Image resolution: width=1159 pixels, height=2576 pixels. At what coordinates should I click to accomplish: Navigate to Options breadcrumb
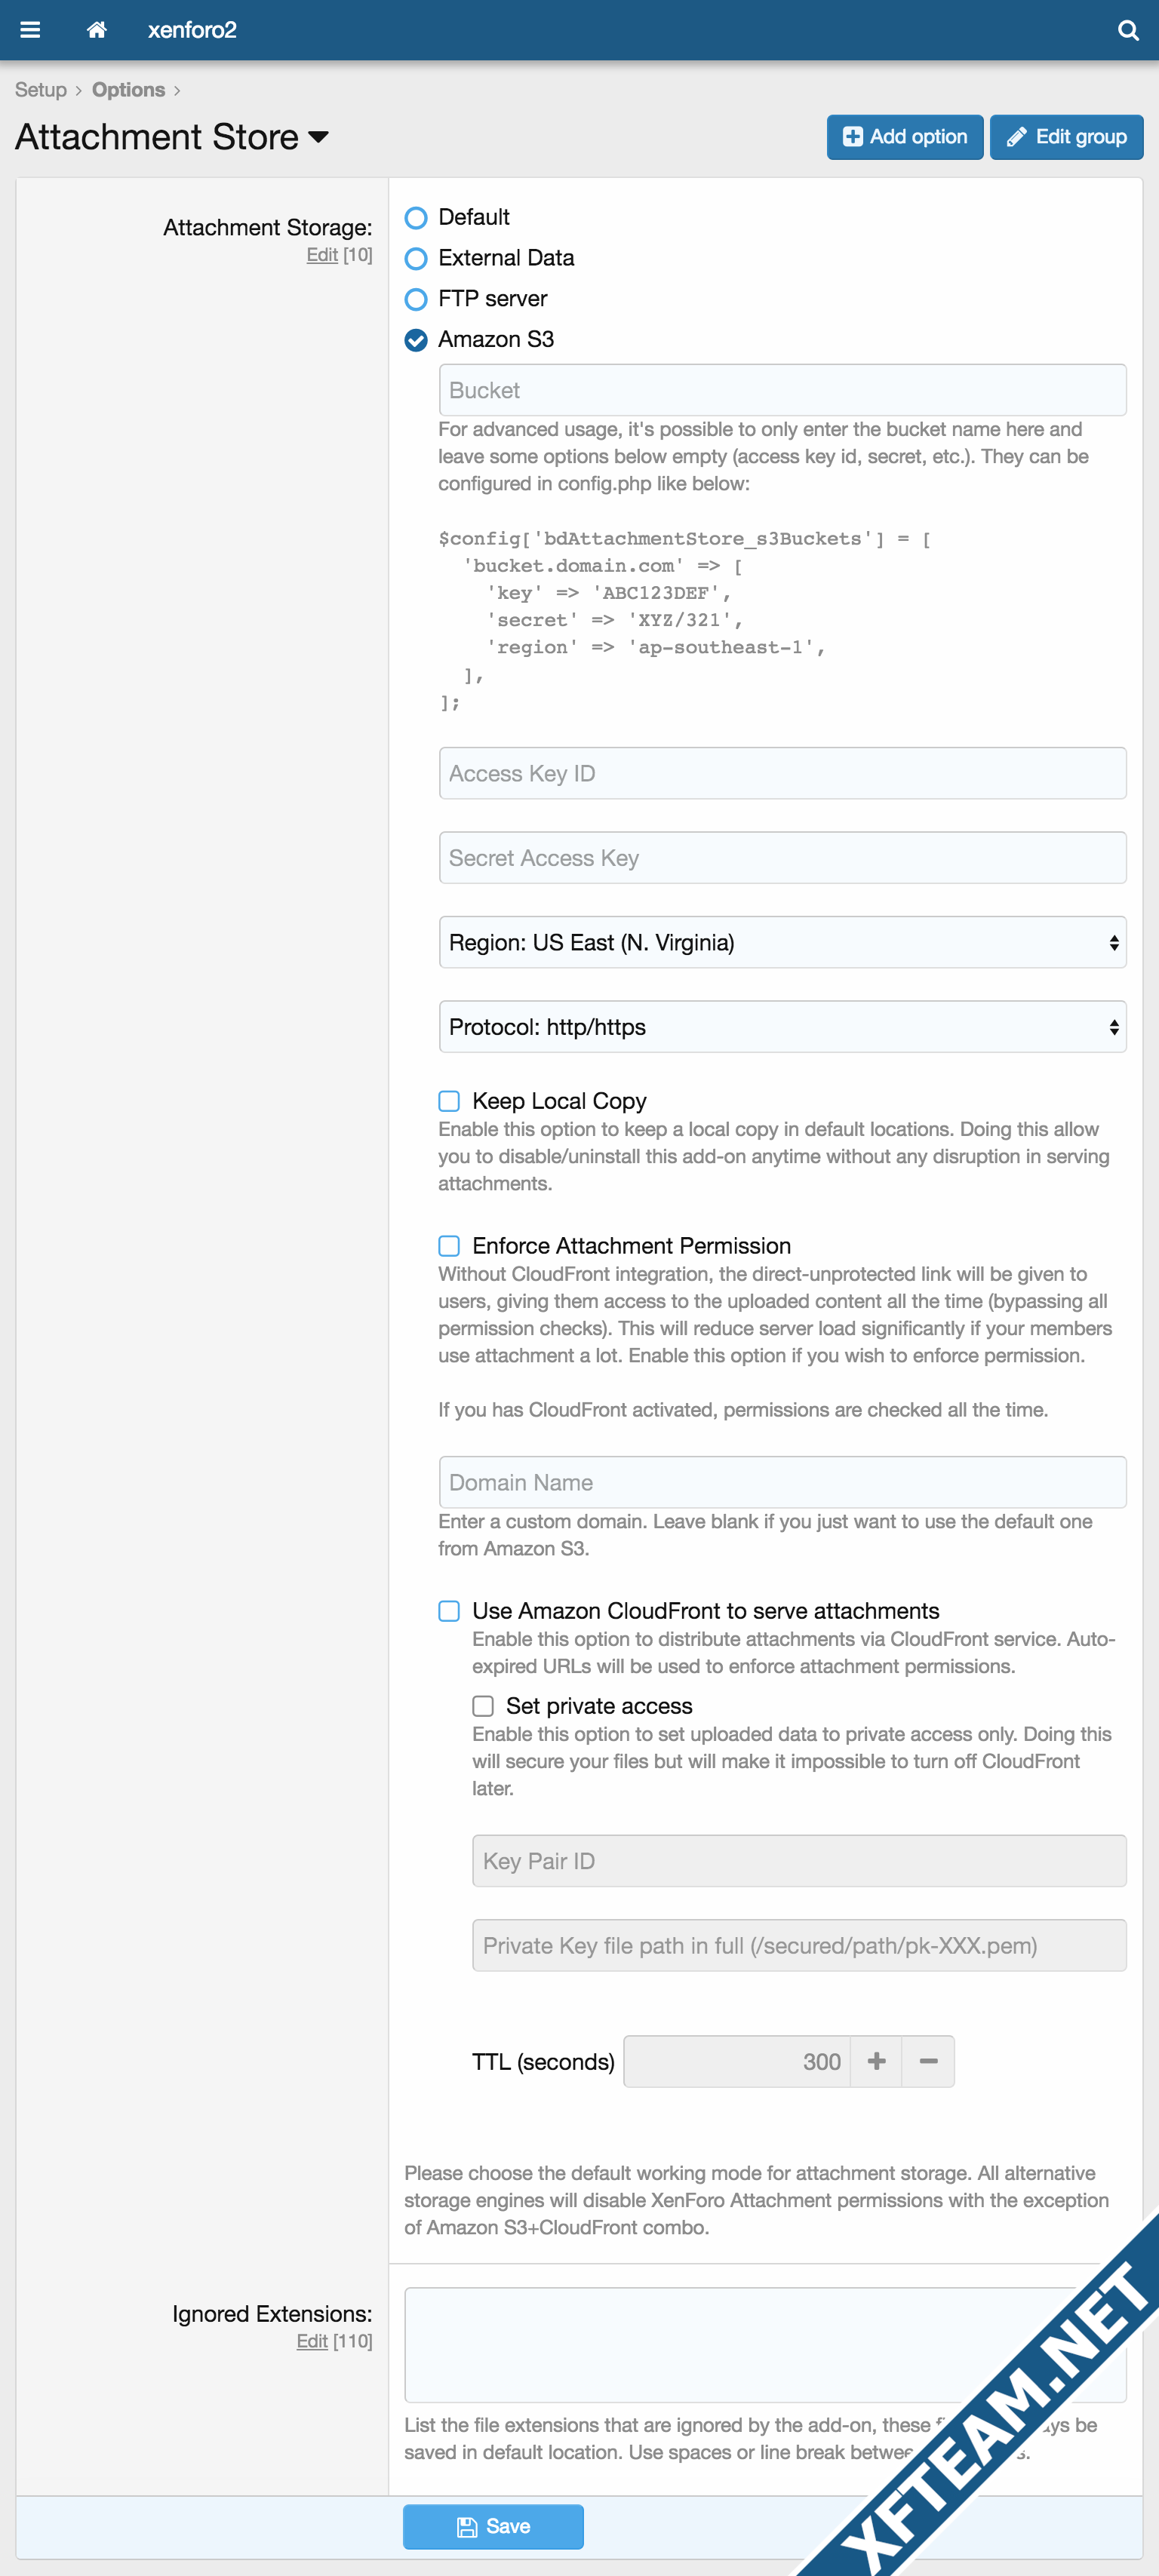tap(128, 90)
